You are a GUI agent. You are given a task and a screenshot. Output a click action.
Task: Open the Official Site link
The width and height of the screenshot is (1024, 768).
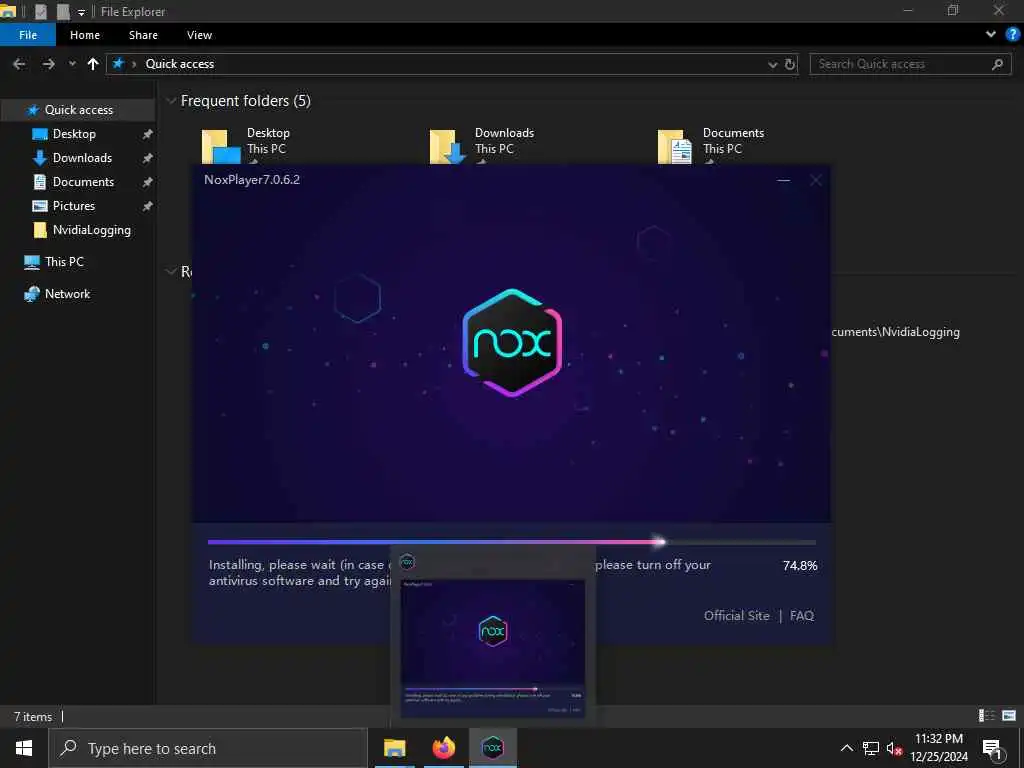(737, 616)
